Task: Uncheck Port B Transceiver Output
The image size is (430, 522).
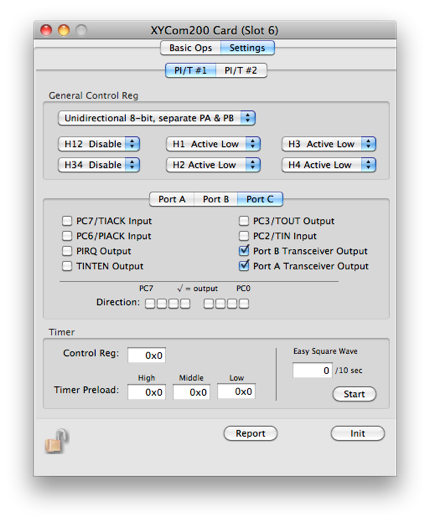Action: point(244,251)
